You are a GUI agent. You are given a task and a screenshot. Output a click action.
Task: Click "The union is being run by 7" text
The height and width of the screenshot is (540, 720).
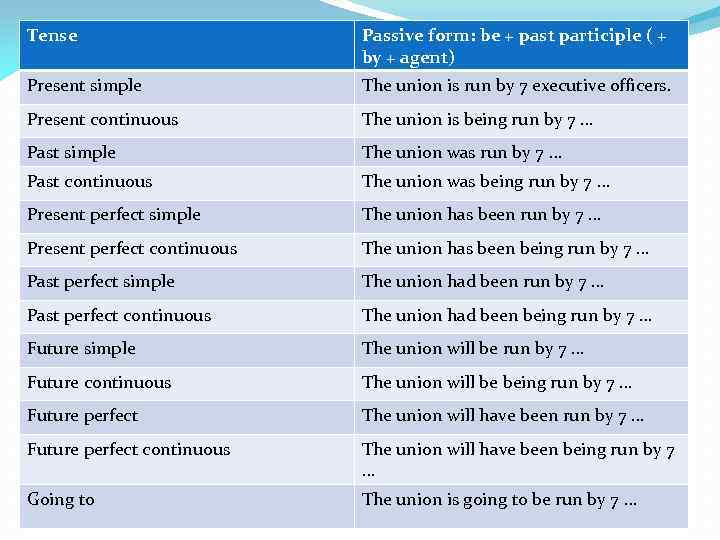click(477, 120)
